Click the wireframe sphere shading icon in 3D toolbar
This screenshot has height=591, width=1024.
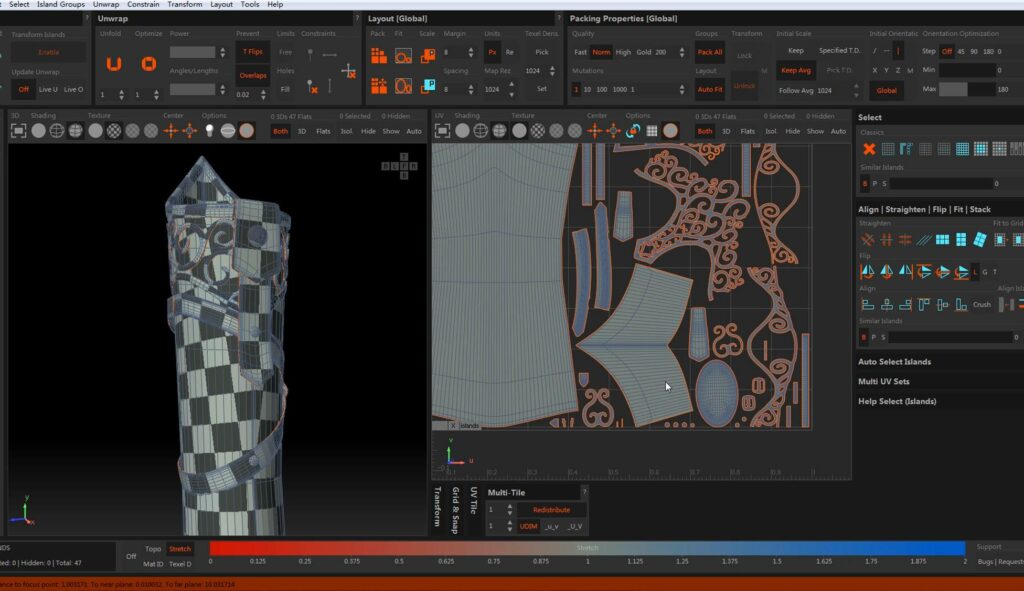(x=57, y=131)
